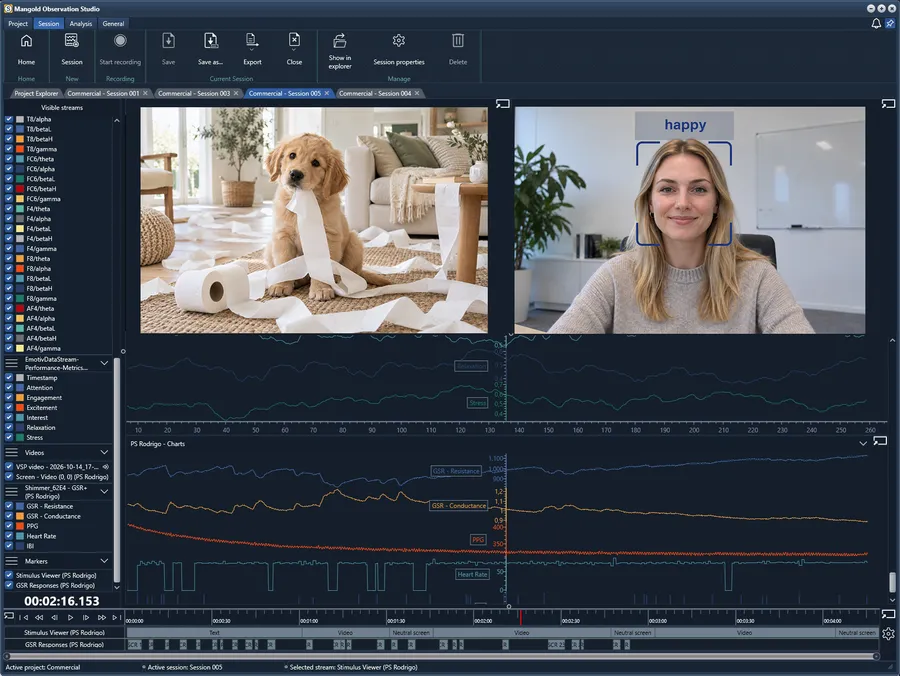Toggle the Attention metric checkbox
The width and height of the screenshot is (900, 676).
point(9,387)
